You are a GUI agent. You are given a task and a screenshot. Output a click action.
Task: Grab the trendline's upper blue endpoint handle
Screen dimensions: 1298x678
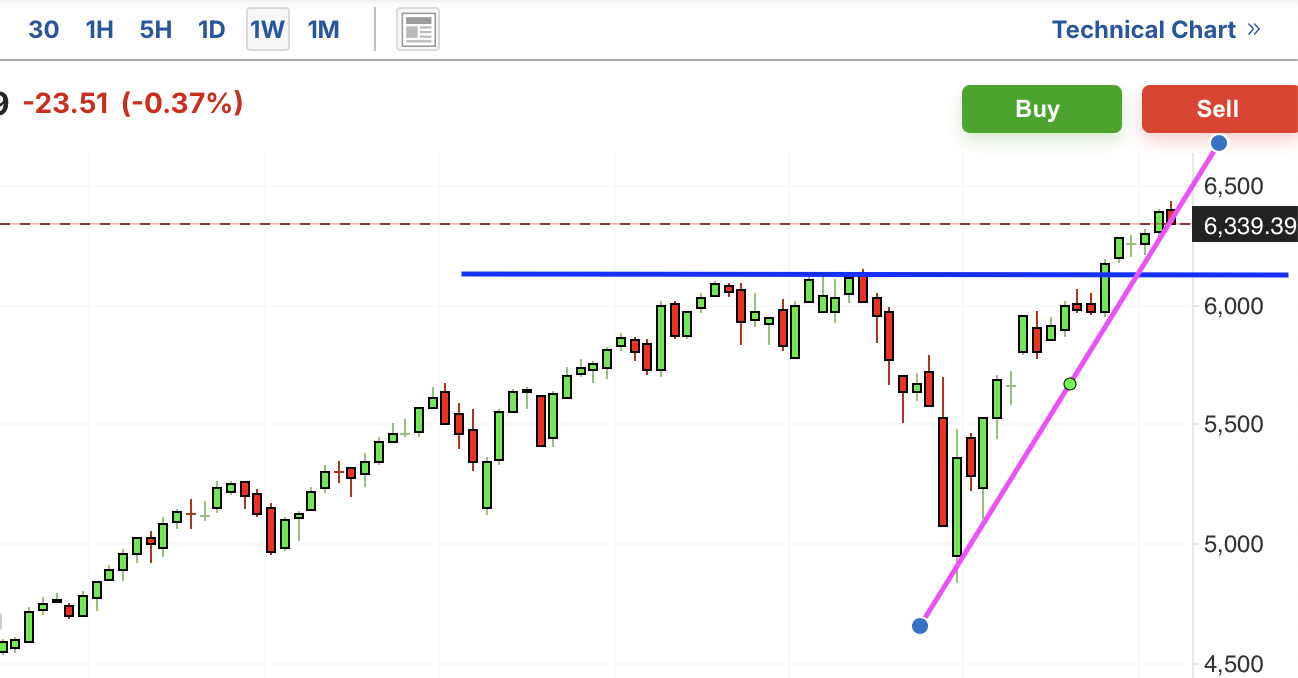pos(1219,143)
